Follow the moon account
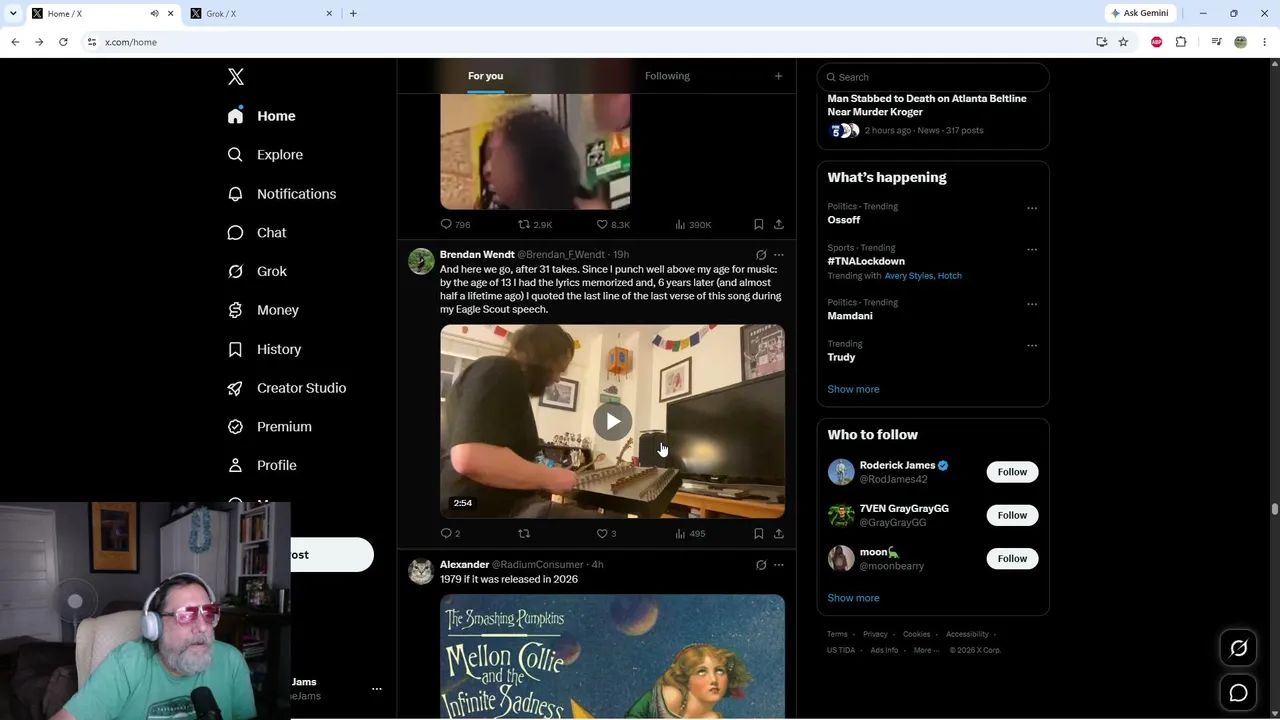Screen dimensions: 1280x720 [1012, 559]
